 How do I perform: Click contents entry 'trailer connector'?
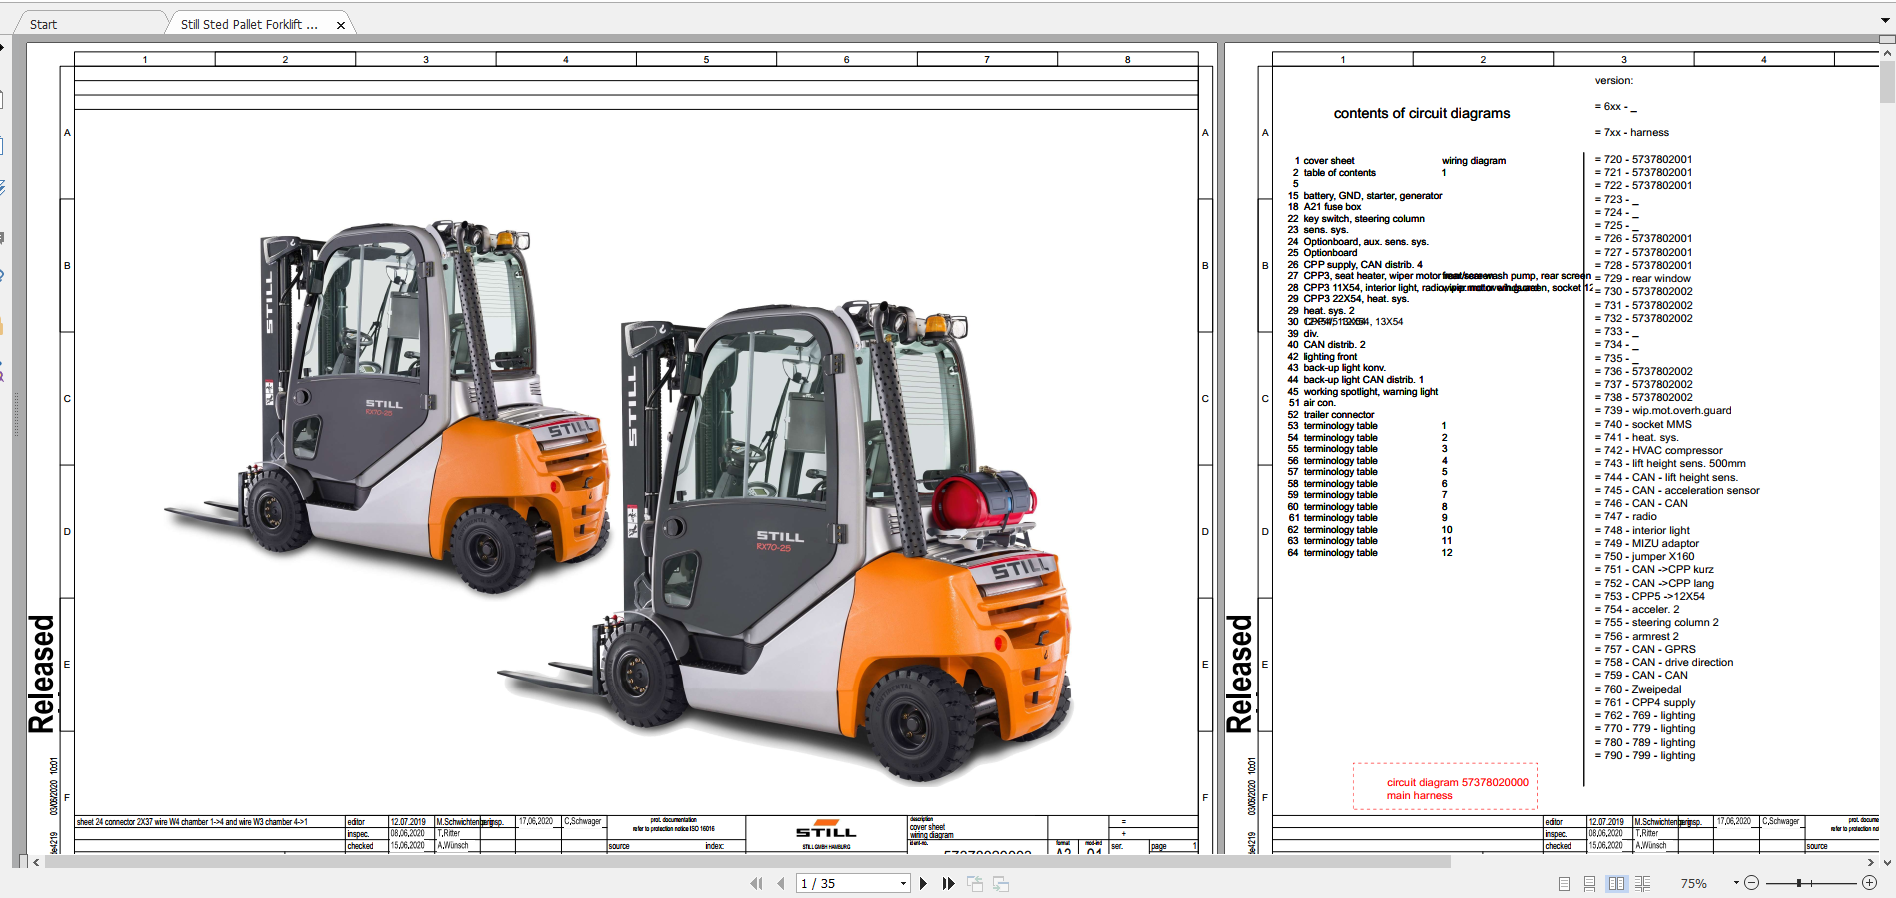pyautogui.click(x=1338, y=415)
